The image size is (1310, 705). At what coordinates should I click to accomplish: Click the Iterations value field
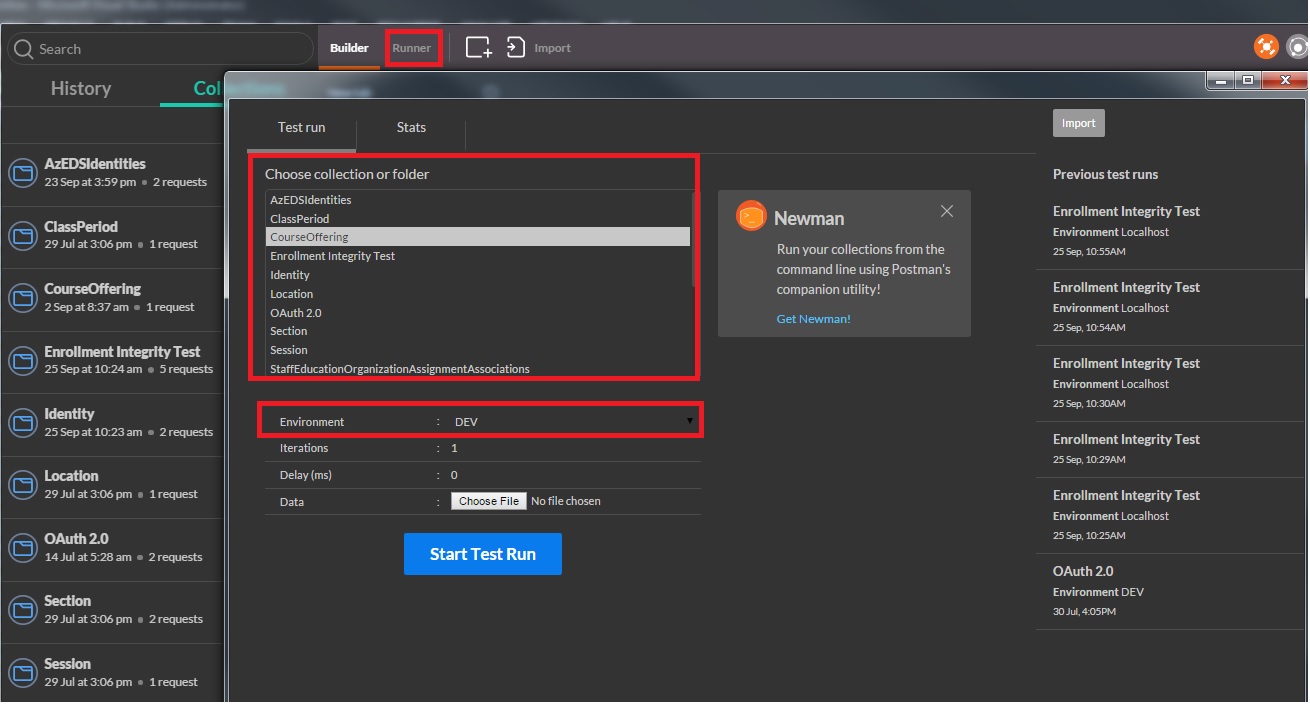point(574,448)
